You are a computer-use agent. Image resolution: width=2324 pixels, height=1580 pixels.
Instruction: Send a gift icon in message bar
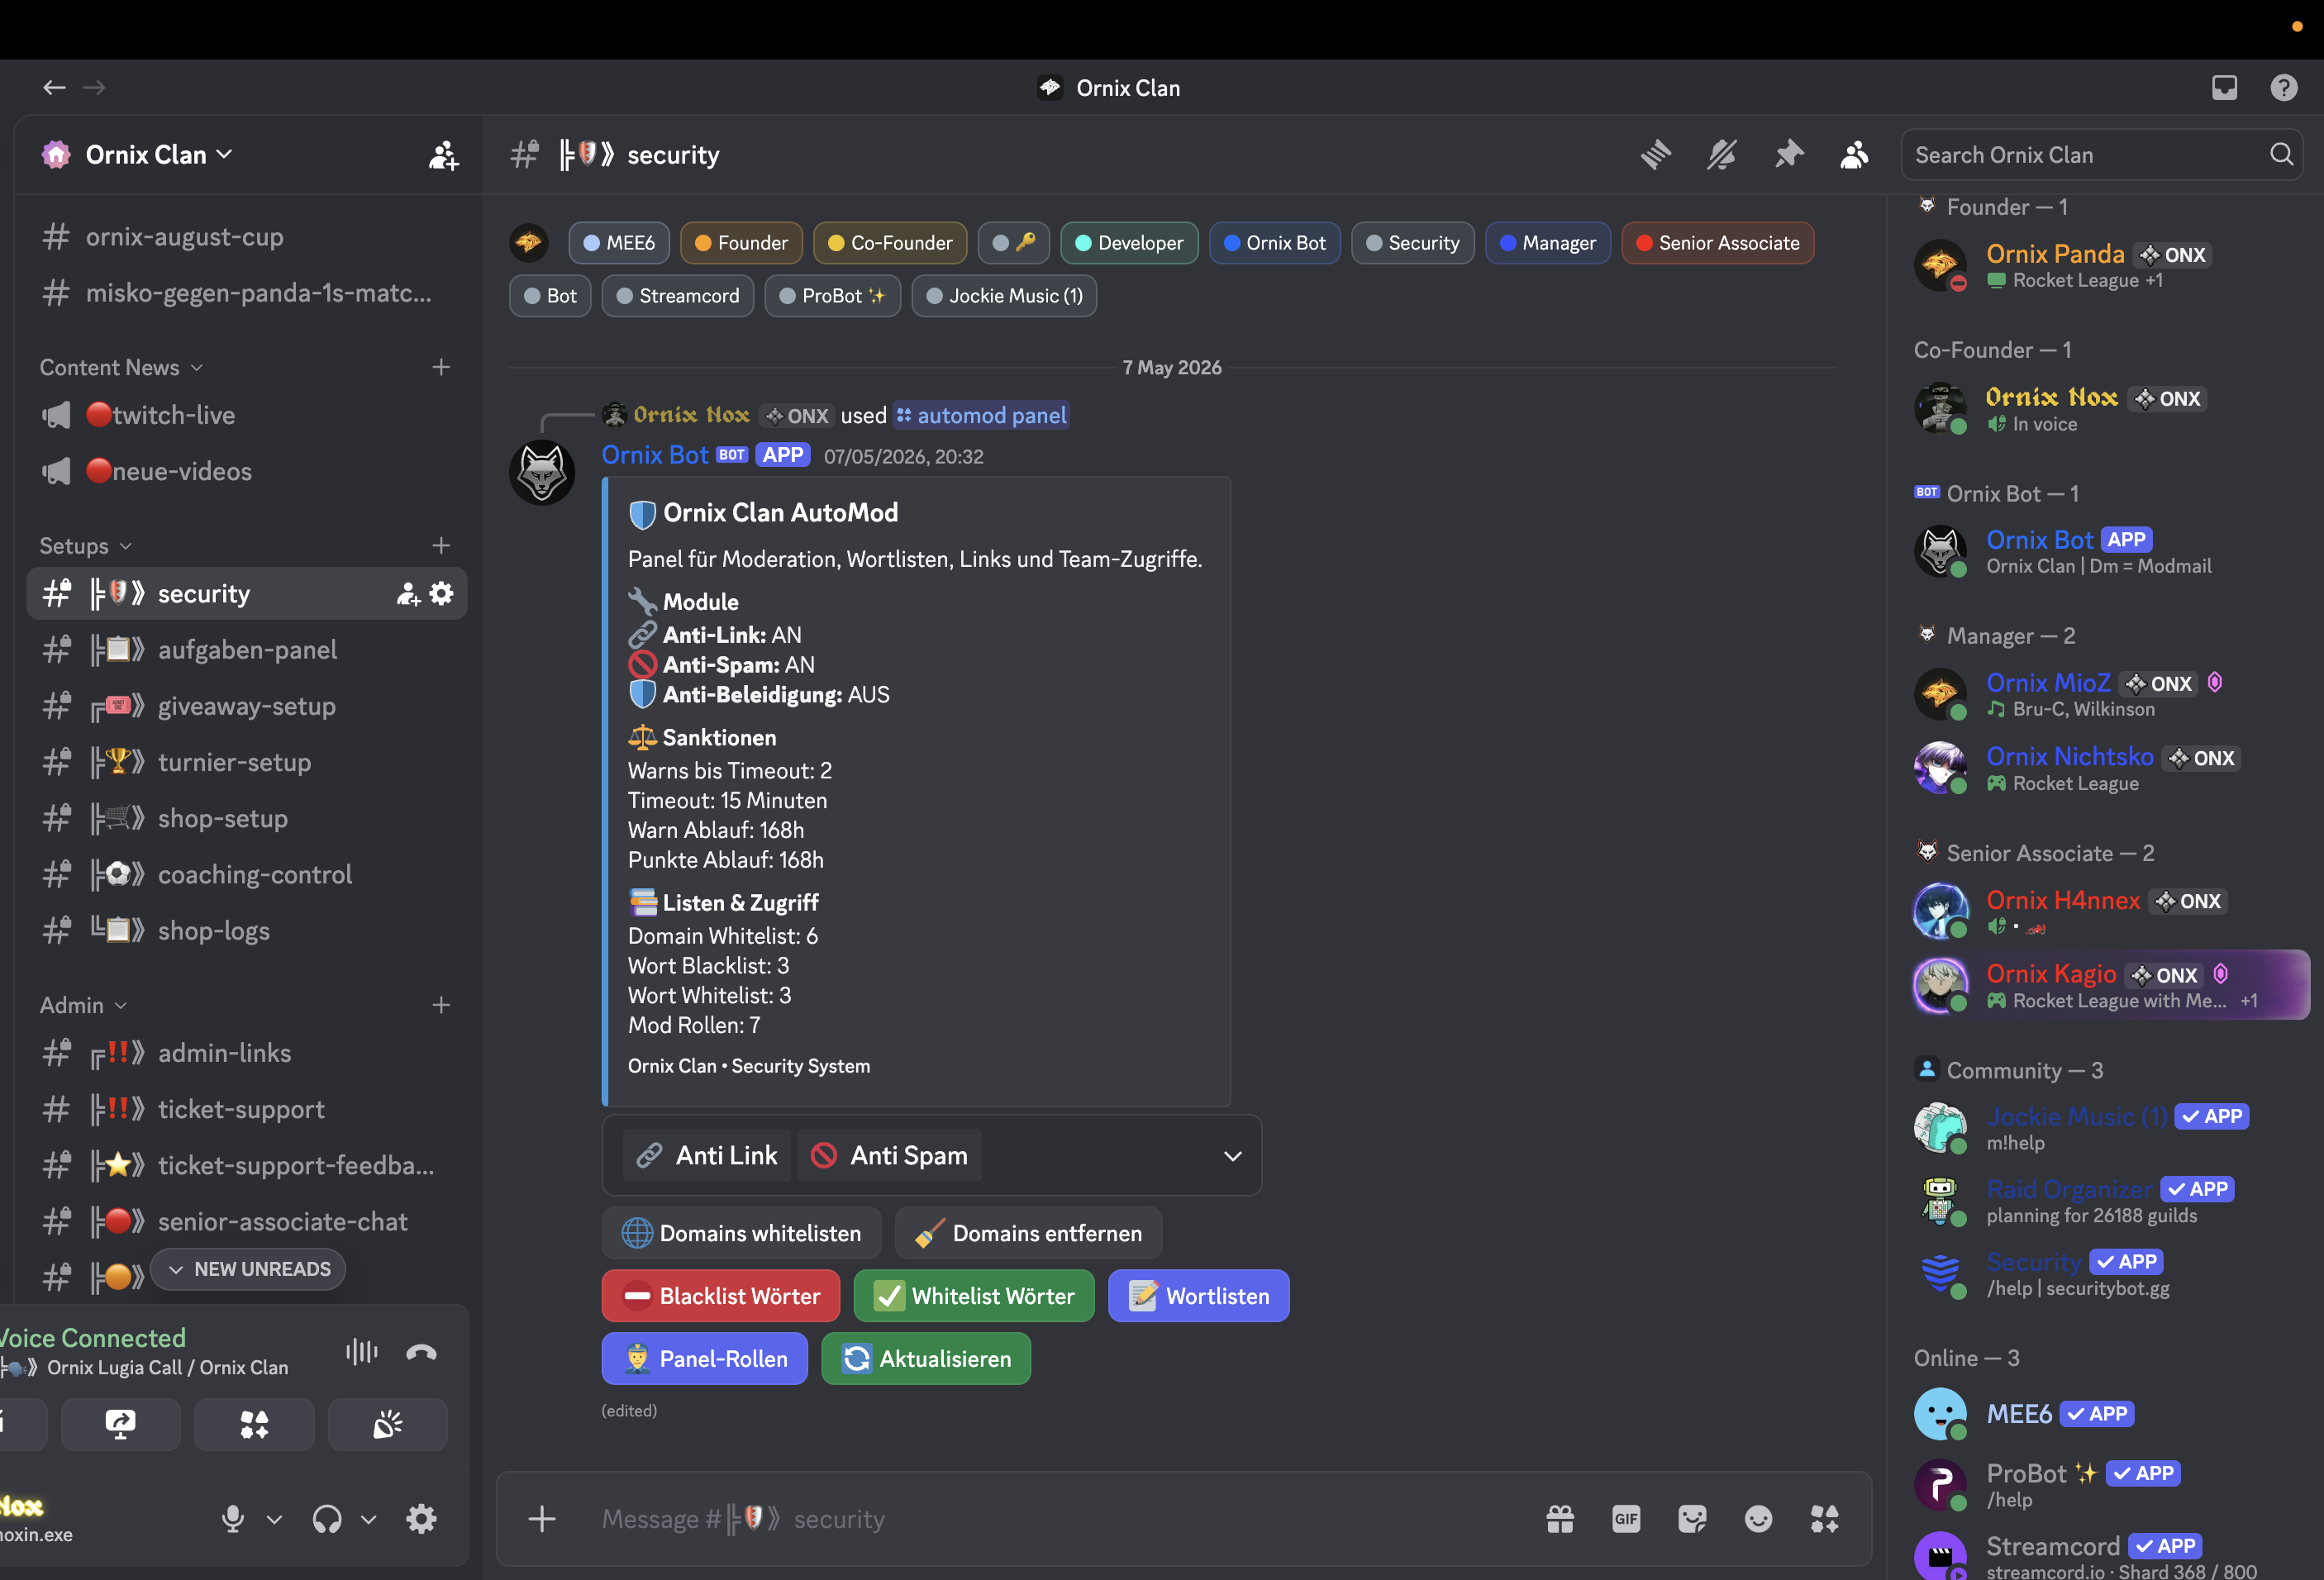[1560, 1519]
